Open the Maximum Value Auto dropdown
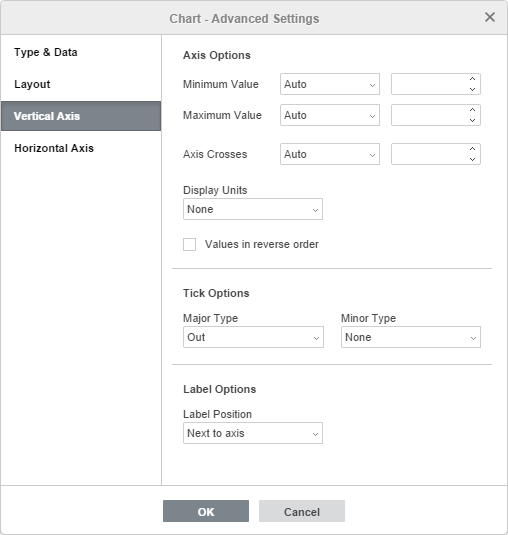508x535 pixels. pyautogui.click(x=330, y=115)
